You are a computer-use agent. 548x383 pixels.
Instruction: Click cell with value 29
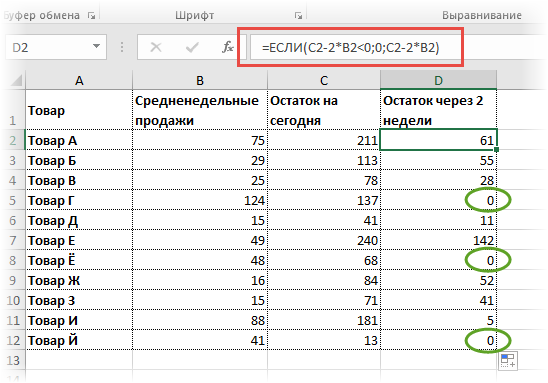coord(200,160)
